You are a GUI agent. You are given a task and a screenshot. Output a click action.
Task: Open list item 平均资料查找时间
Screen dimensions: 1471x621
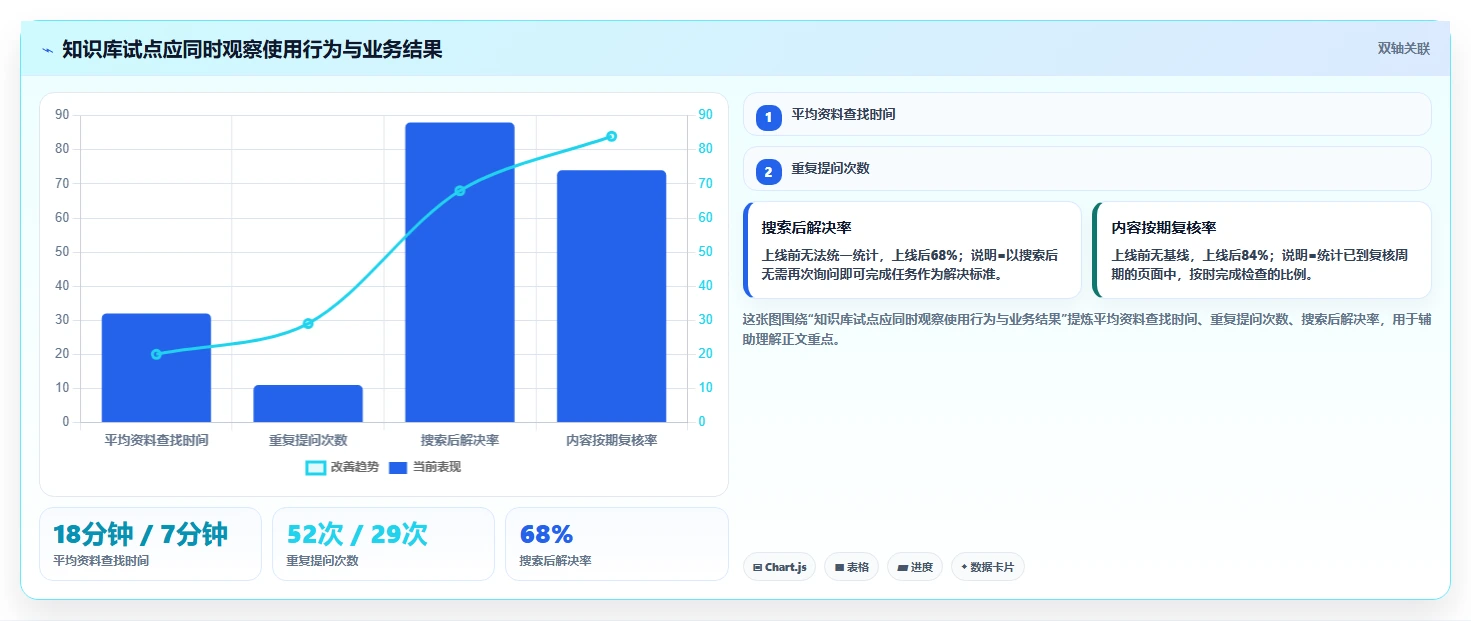tap(1087, 114)
